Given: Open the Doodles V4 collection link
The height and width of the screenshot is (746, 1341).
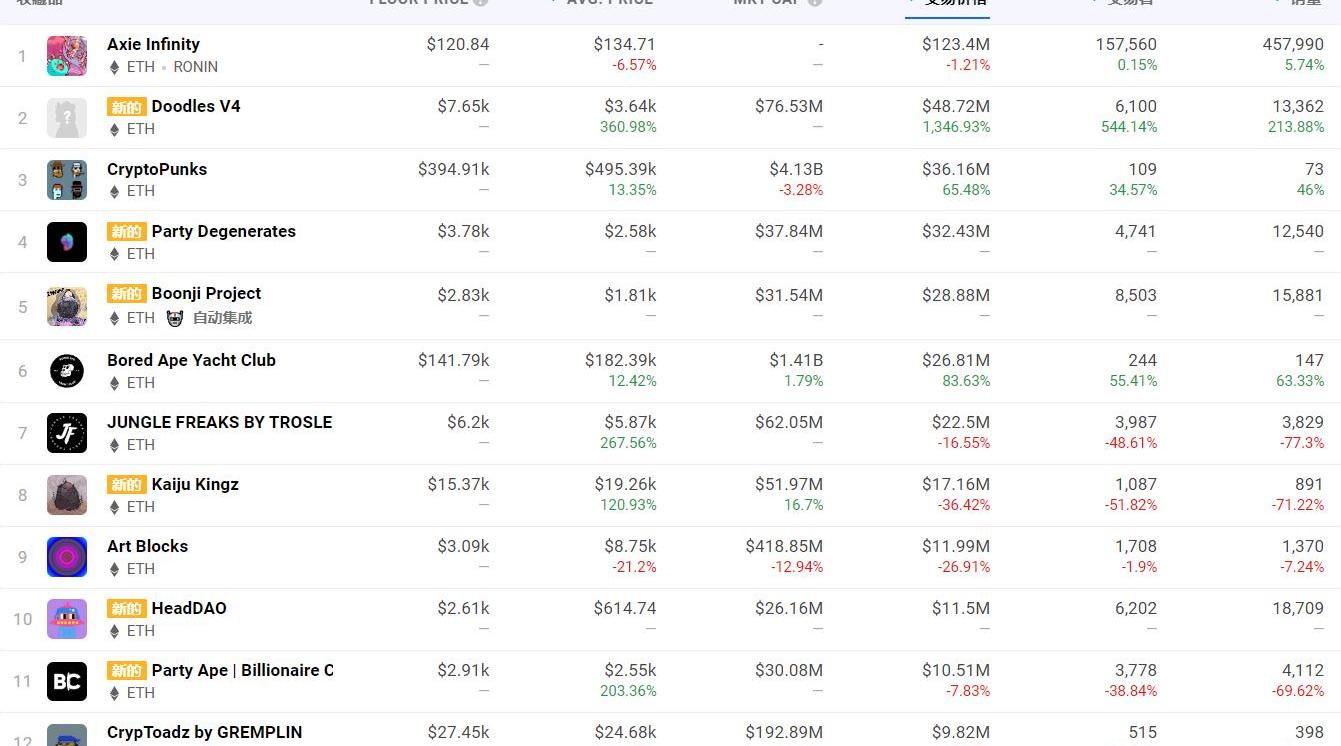Looking at the screenshot, I should 196,106.
